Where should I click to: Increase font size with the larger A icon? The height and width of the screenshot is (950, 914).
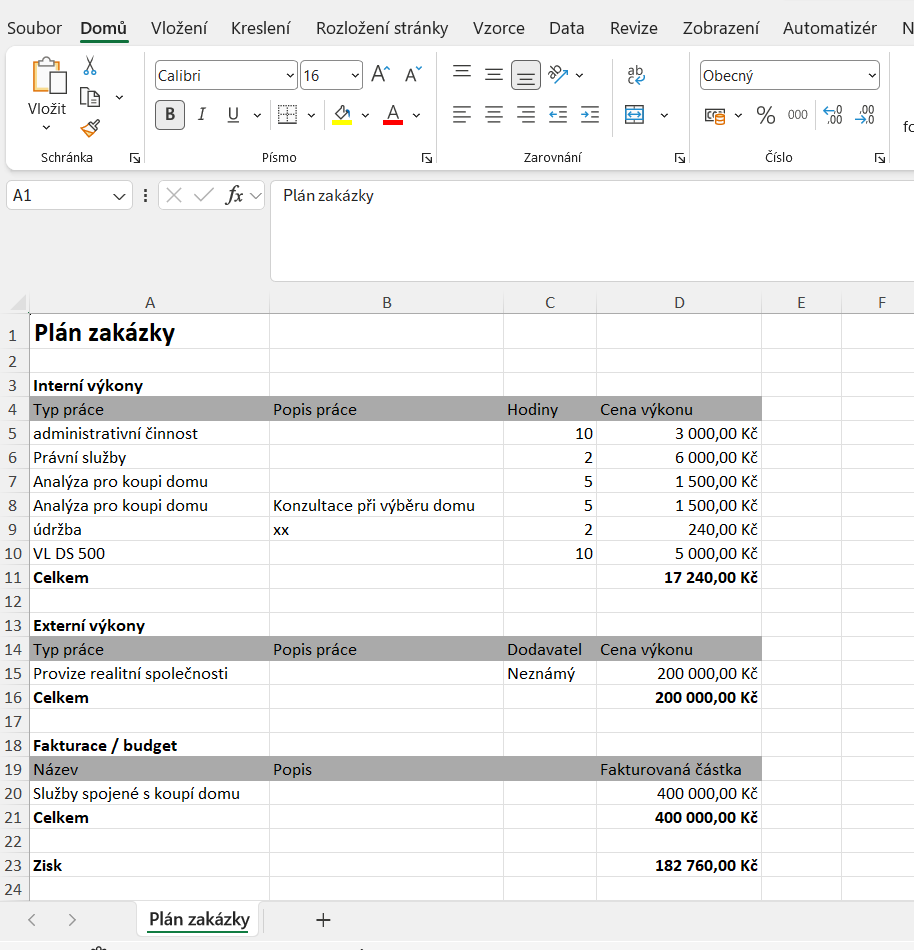pos(380,75)
